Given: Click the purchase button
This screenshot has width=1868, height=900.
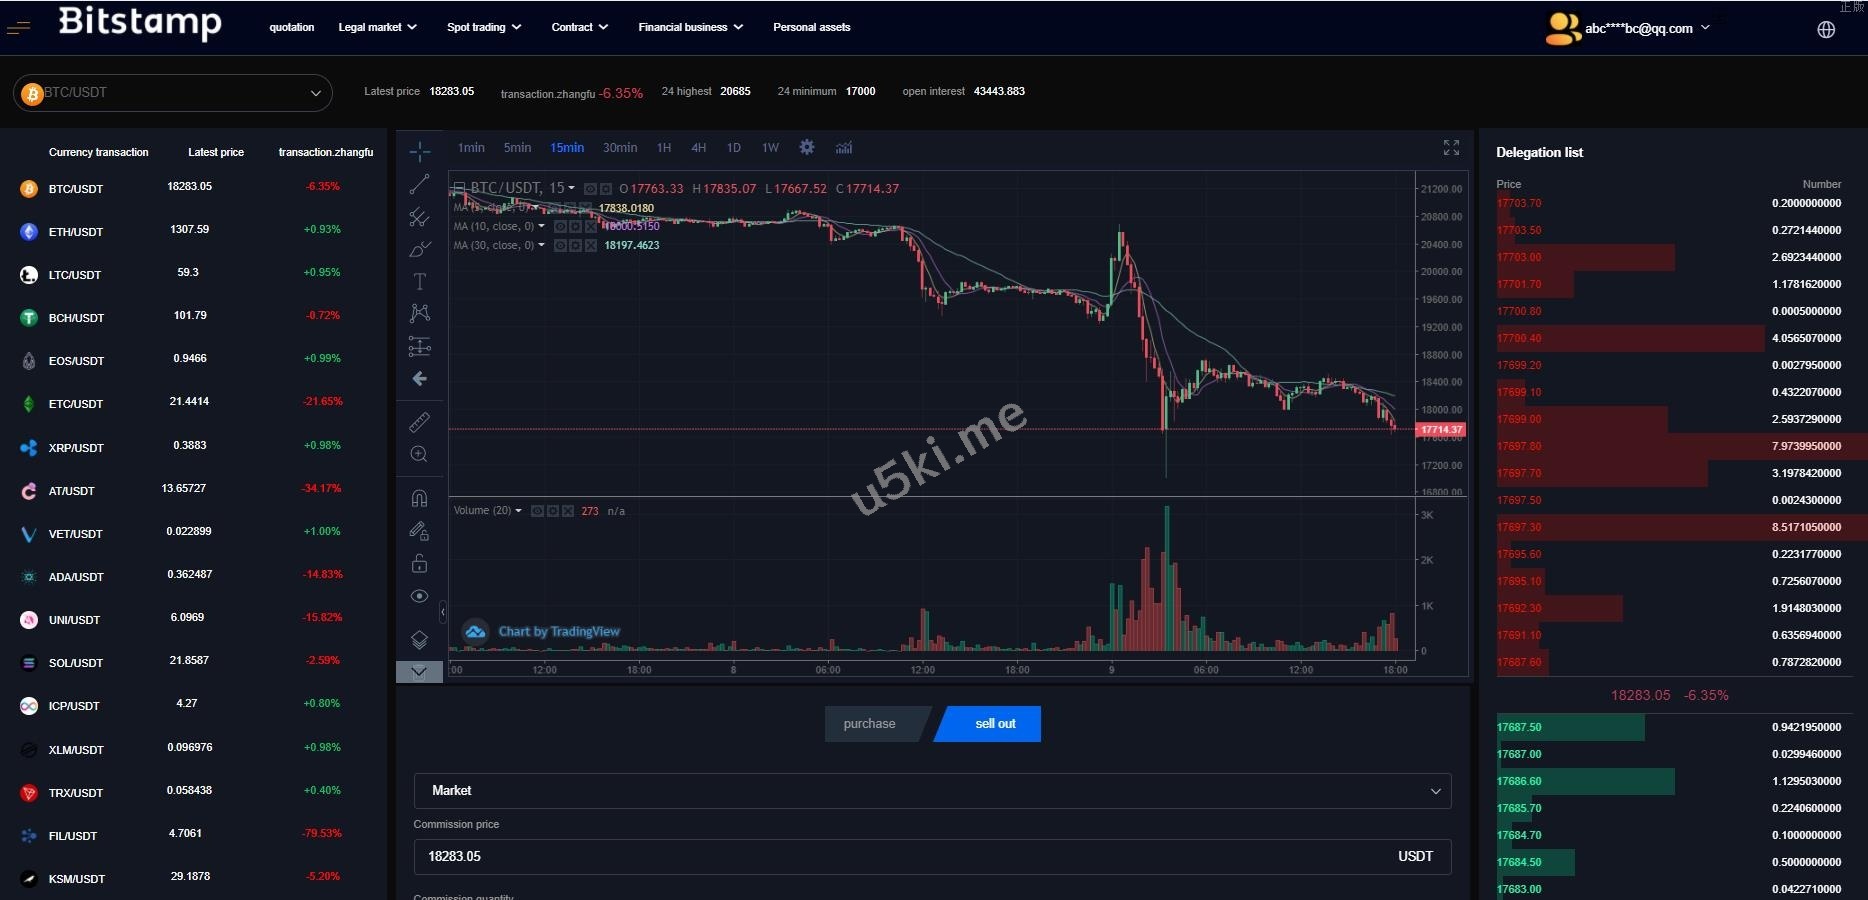Looking at the screenshot, I should pyautogui.click(x=870, y=724).
